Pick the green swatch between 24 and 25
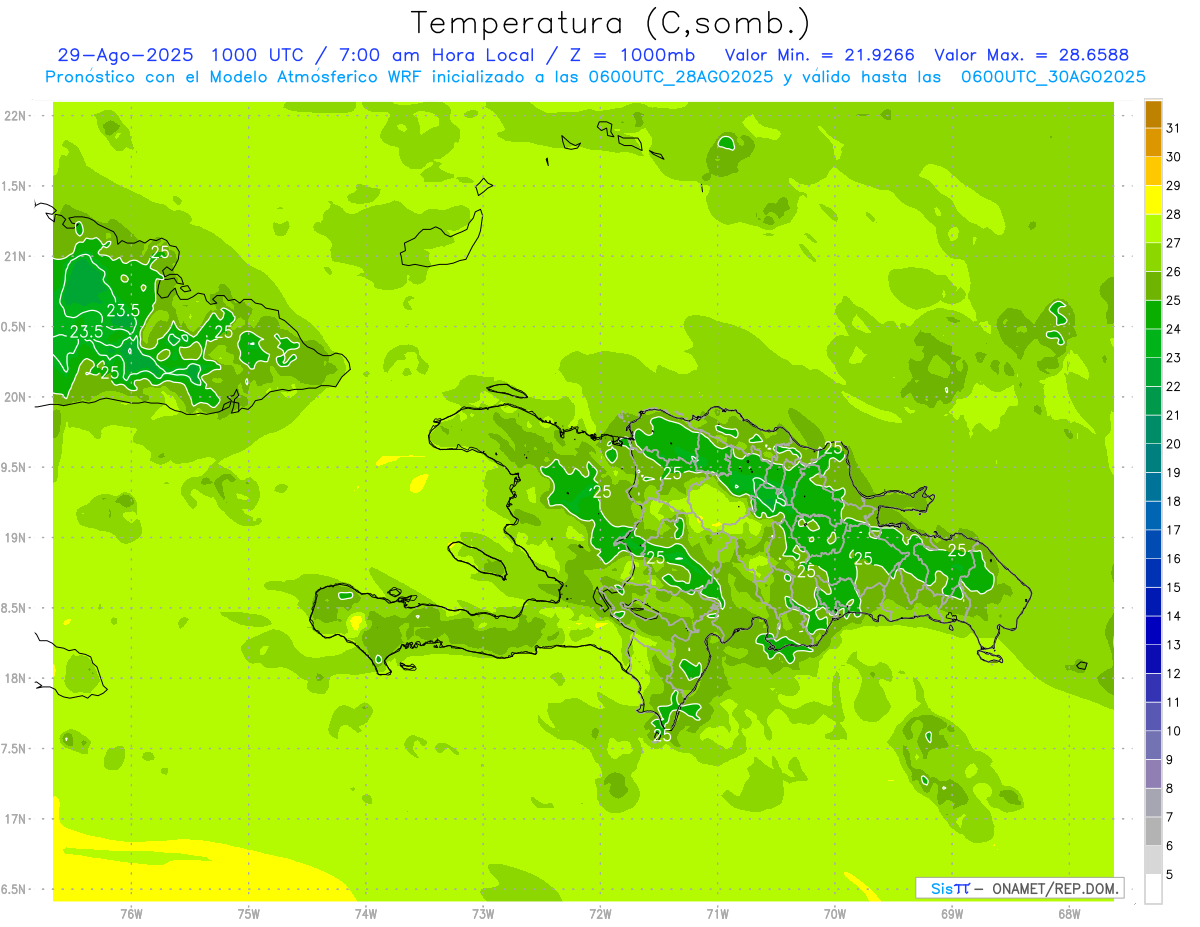This screenshot has width=1200, height=927. pyautogui.click(x=1153, y=314)
